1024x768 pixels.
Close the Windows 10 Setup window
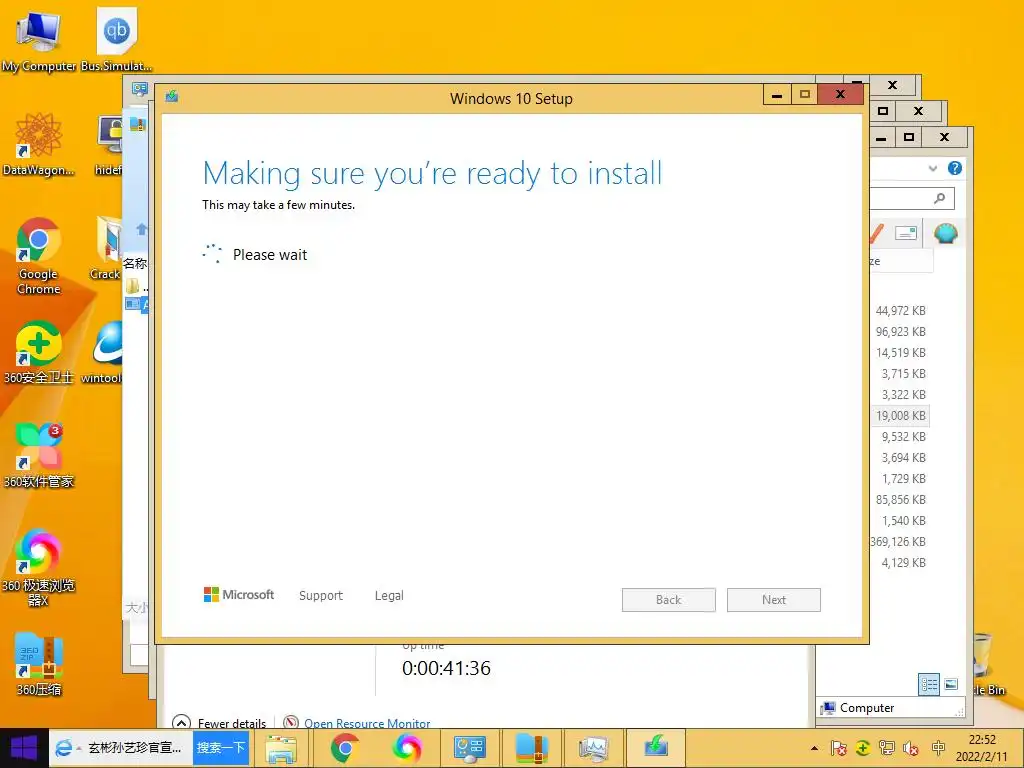pos(840,95)
